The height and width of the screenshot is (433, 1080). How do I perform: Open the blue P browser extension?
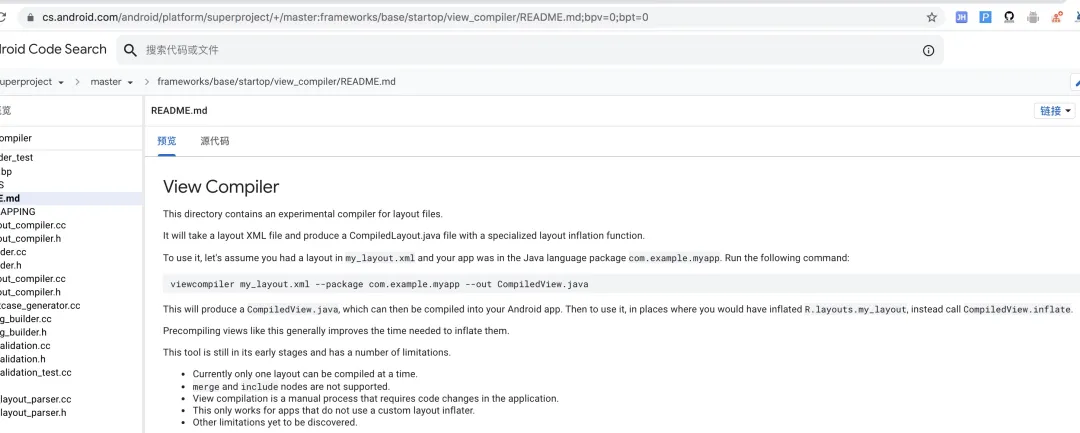coord(986,17)
